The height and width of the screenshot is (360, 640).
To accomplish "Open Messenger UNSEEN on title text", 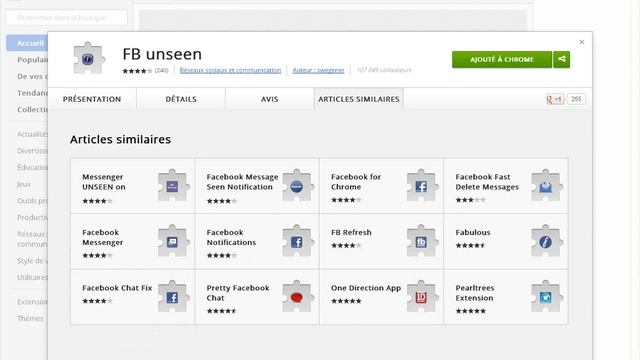I will [x=104, y=182].
